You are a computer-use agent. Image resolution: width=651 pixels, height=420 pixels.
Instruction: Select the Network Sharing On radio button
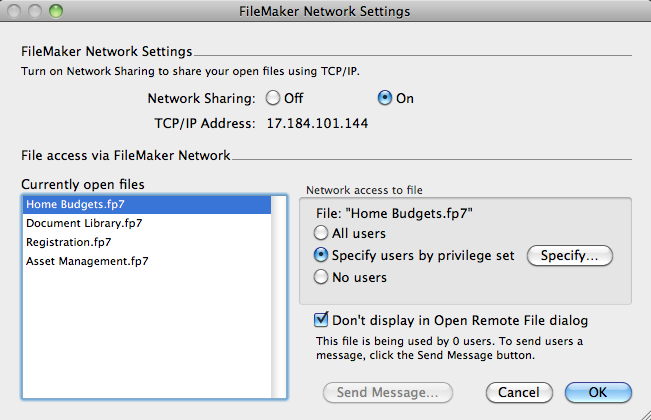tap(384, 98)
